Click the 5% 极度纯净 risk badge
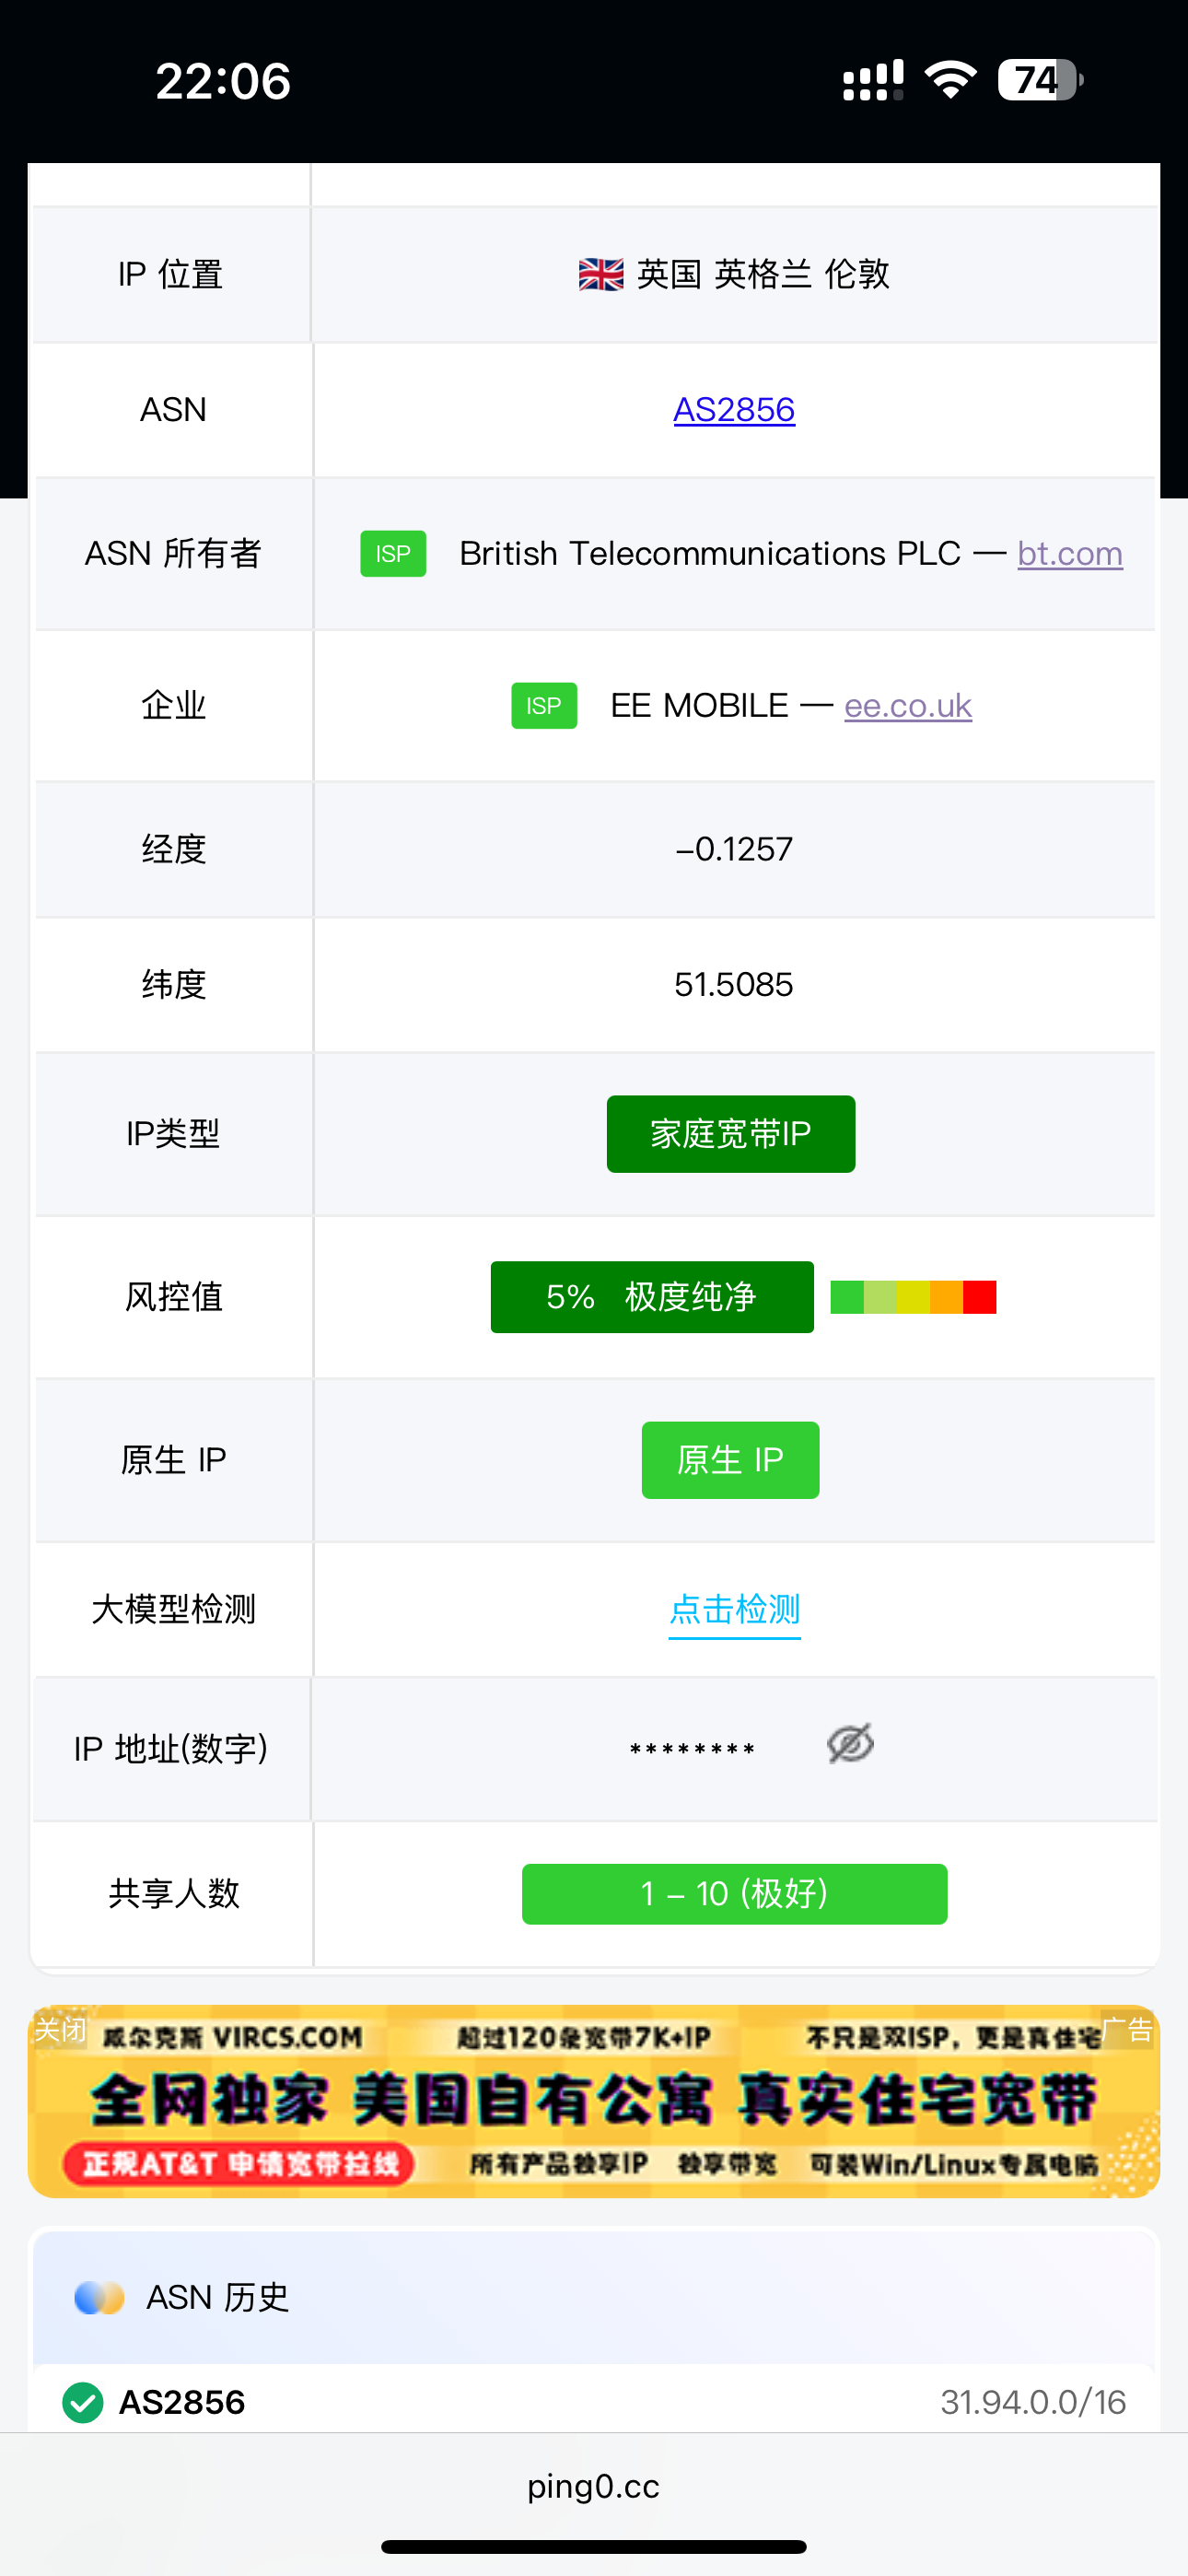Image resolution: width=1188 pixels, height=2576 pixels. coord(652,1297)
